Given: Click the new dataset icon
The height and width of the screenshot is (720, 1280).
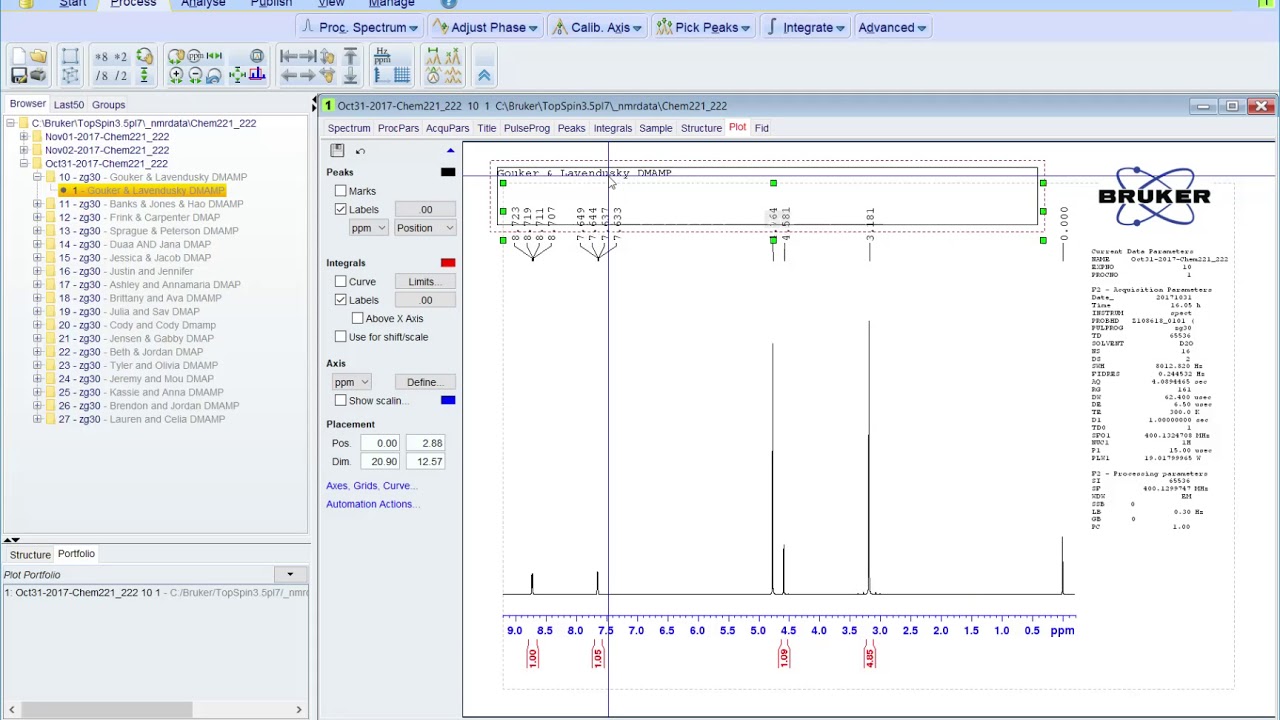Looking at the screenshot, I should point(19,56).
